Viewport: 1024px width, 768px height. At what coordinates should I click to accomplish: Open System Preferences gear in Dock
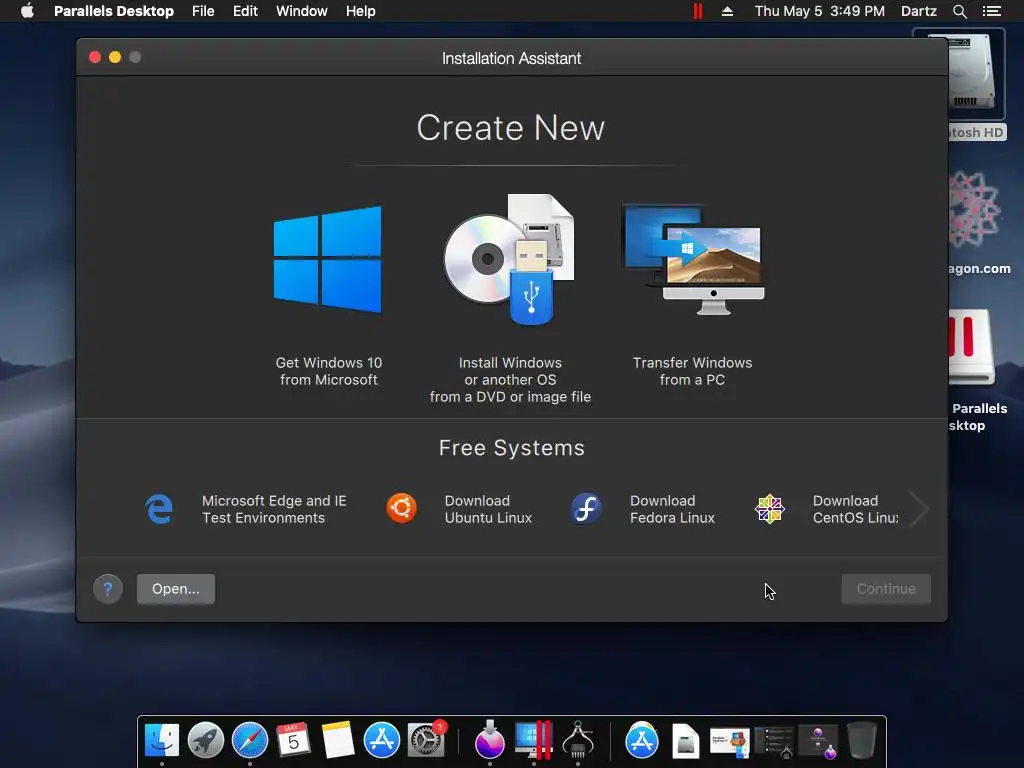426,741
